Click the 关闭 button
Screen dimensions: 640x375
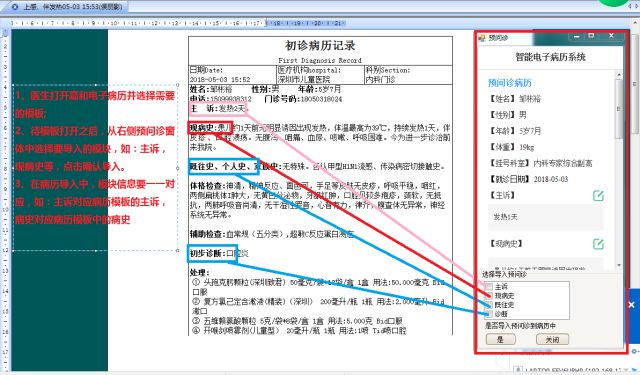552,339
